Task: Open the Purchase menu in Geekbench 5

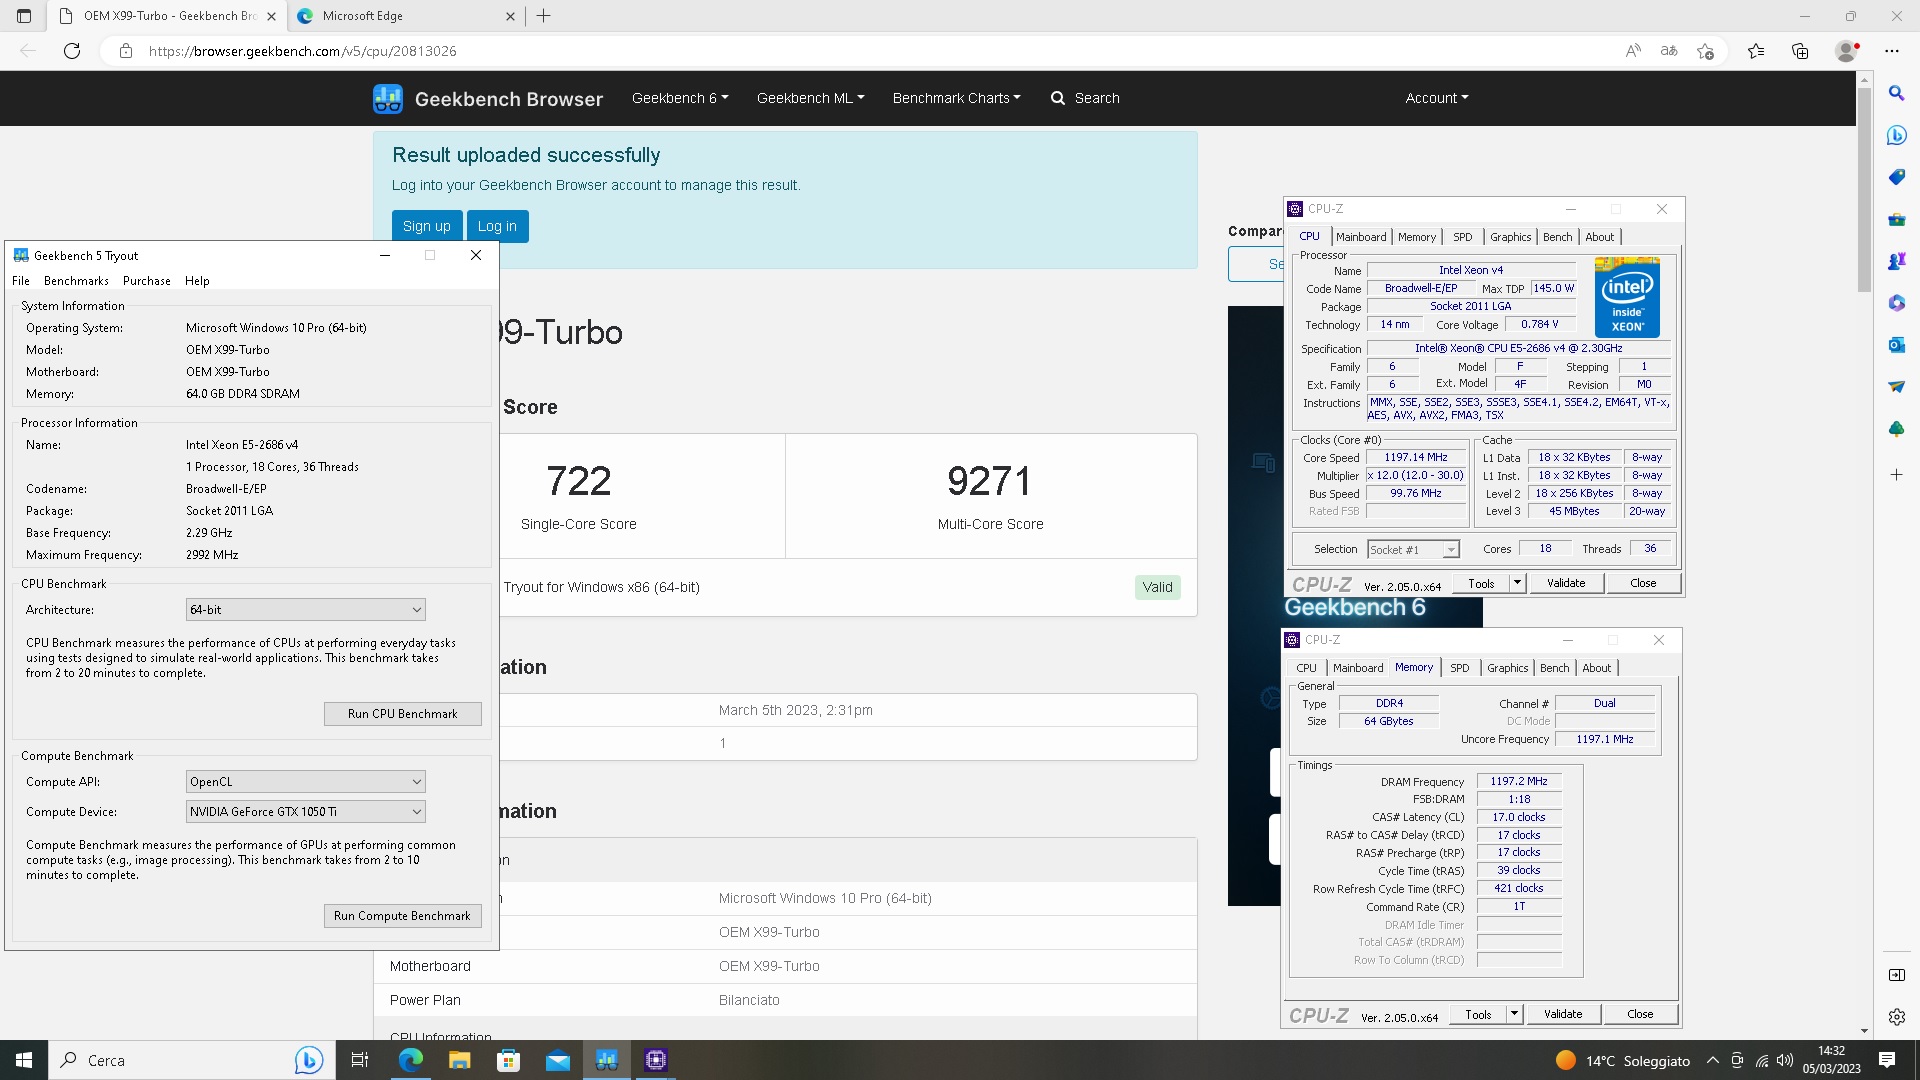Action: (x=147, y=281)
